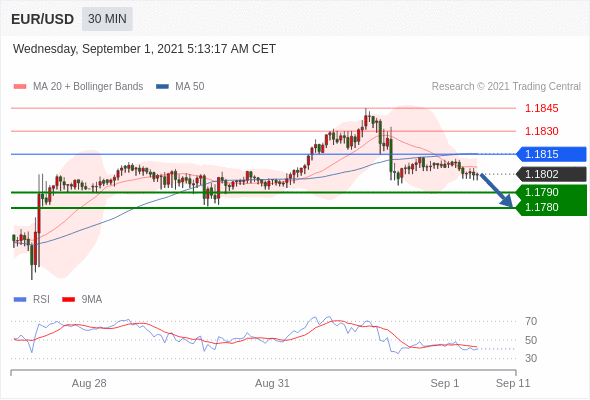Screen dimensions: 590x400
Task: Click the MA 50 blue legend swatch
Action: tap(162, 87)
